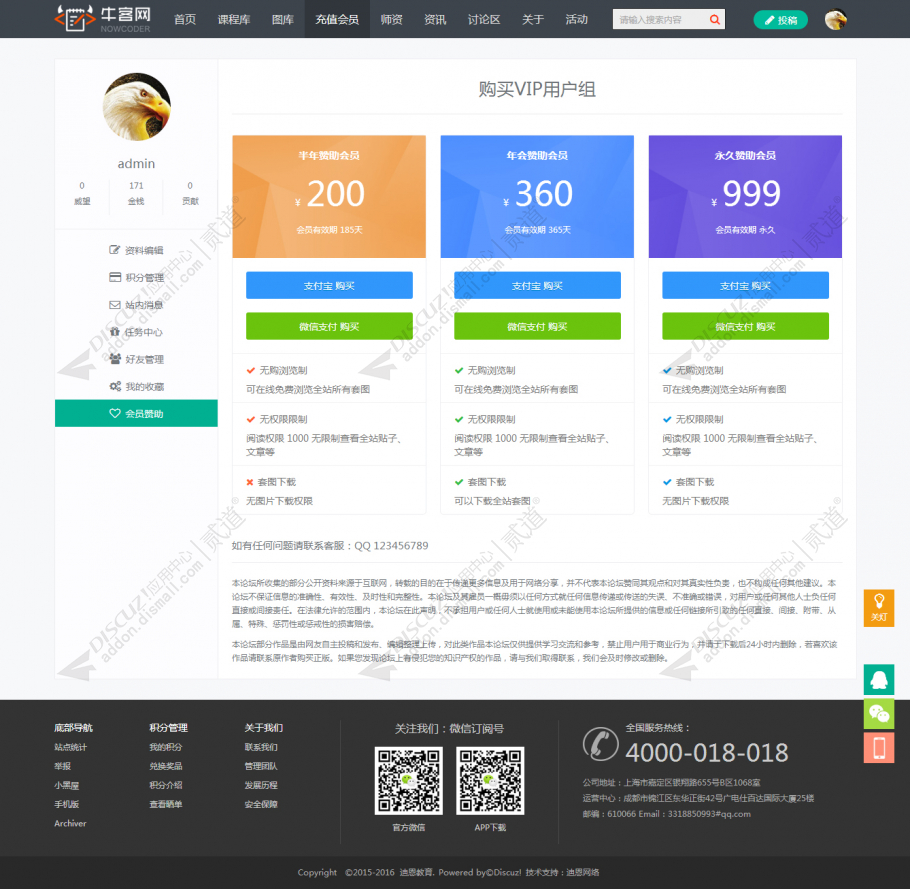Click the 我的收藏 gears icon
Viewport: 910px width, 889px height.
[x=115, y=386]
